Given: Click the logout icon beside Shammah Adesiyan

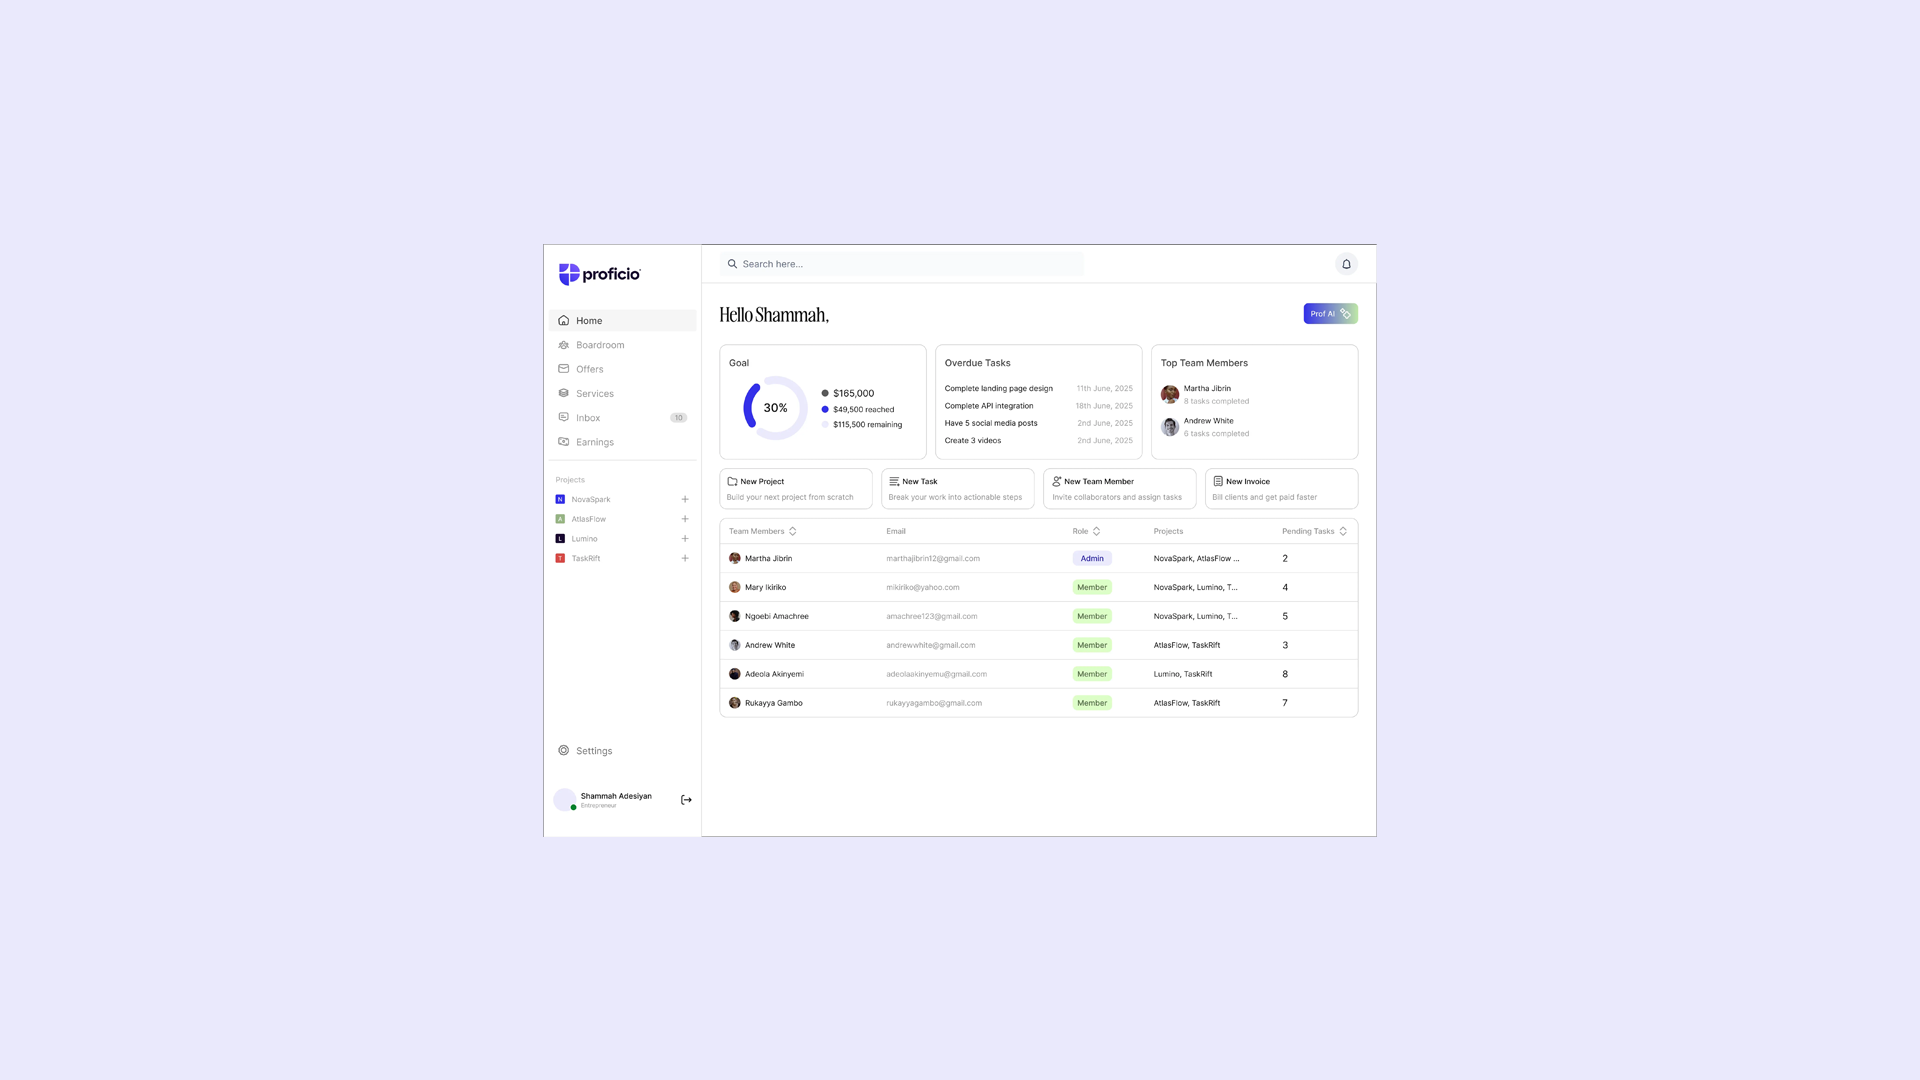Looking at the screenshot, I should 686,800.
